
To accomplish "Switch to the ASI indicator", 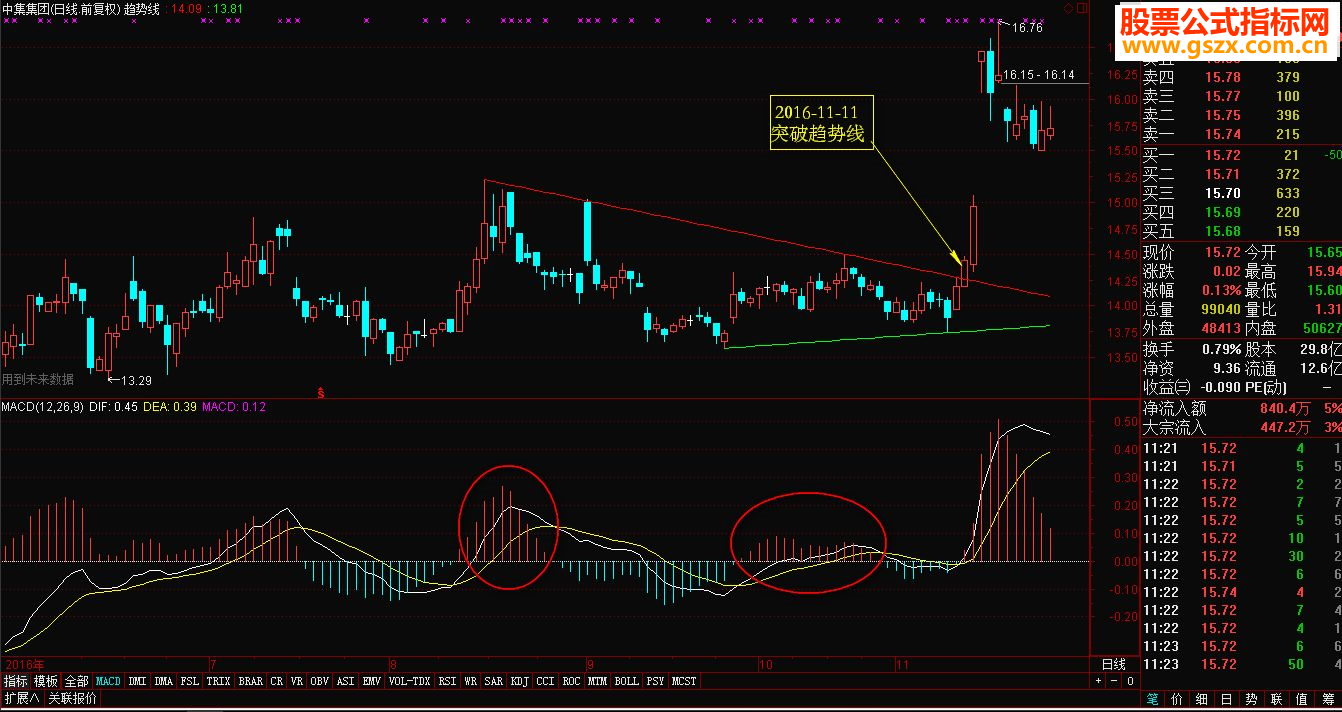I will tap(346, 681).
